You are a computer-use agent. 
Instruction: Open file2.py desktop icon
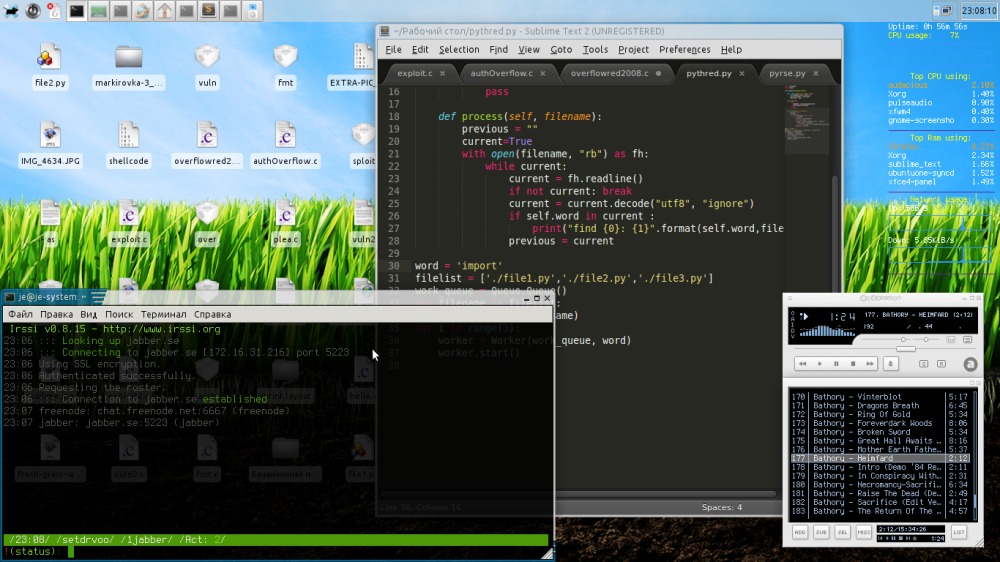[x=50, y=66]
